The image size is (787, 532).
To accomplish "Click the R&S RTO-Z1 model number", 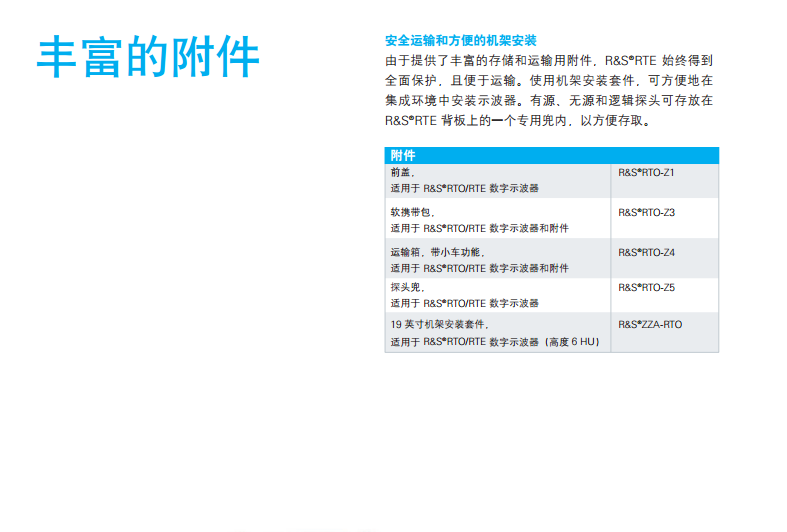I will click(x=646, y=173).
